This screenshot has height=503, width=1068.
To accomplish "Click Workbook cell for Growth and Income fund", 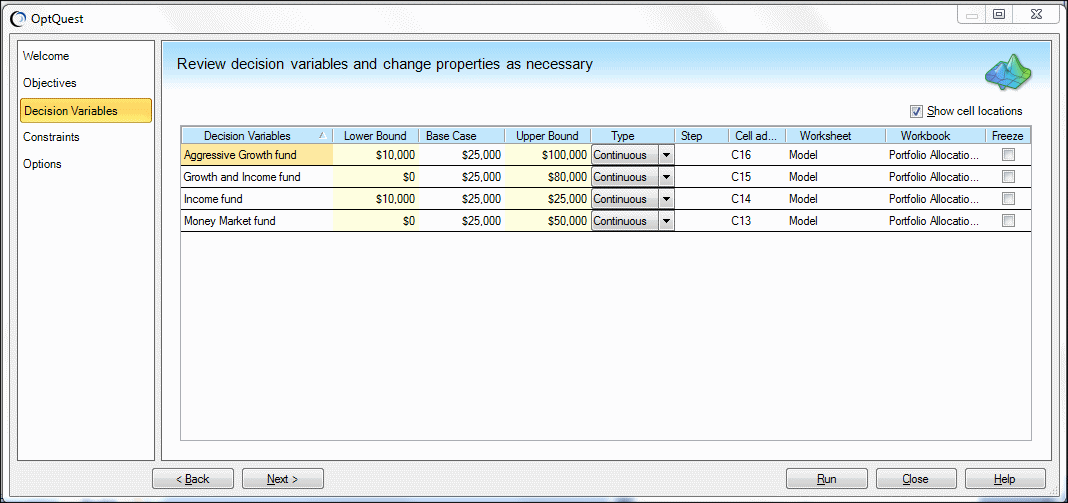I will (935, 177).
